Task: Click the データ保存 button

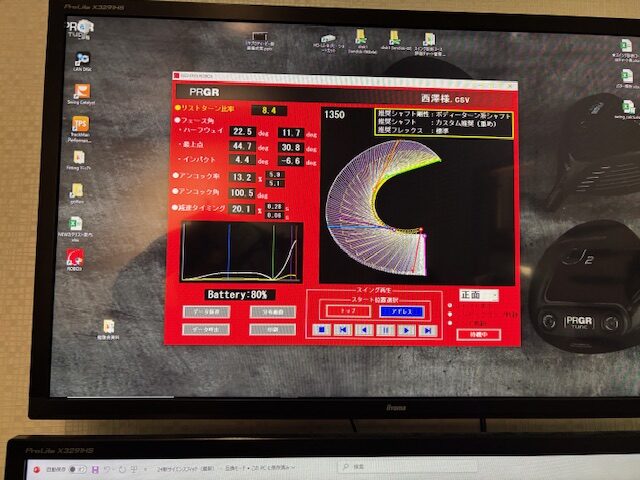Action: click(x=206, y=312)
